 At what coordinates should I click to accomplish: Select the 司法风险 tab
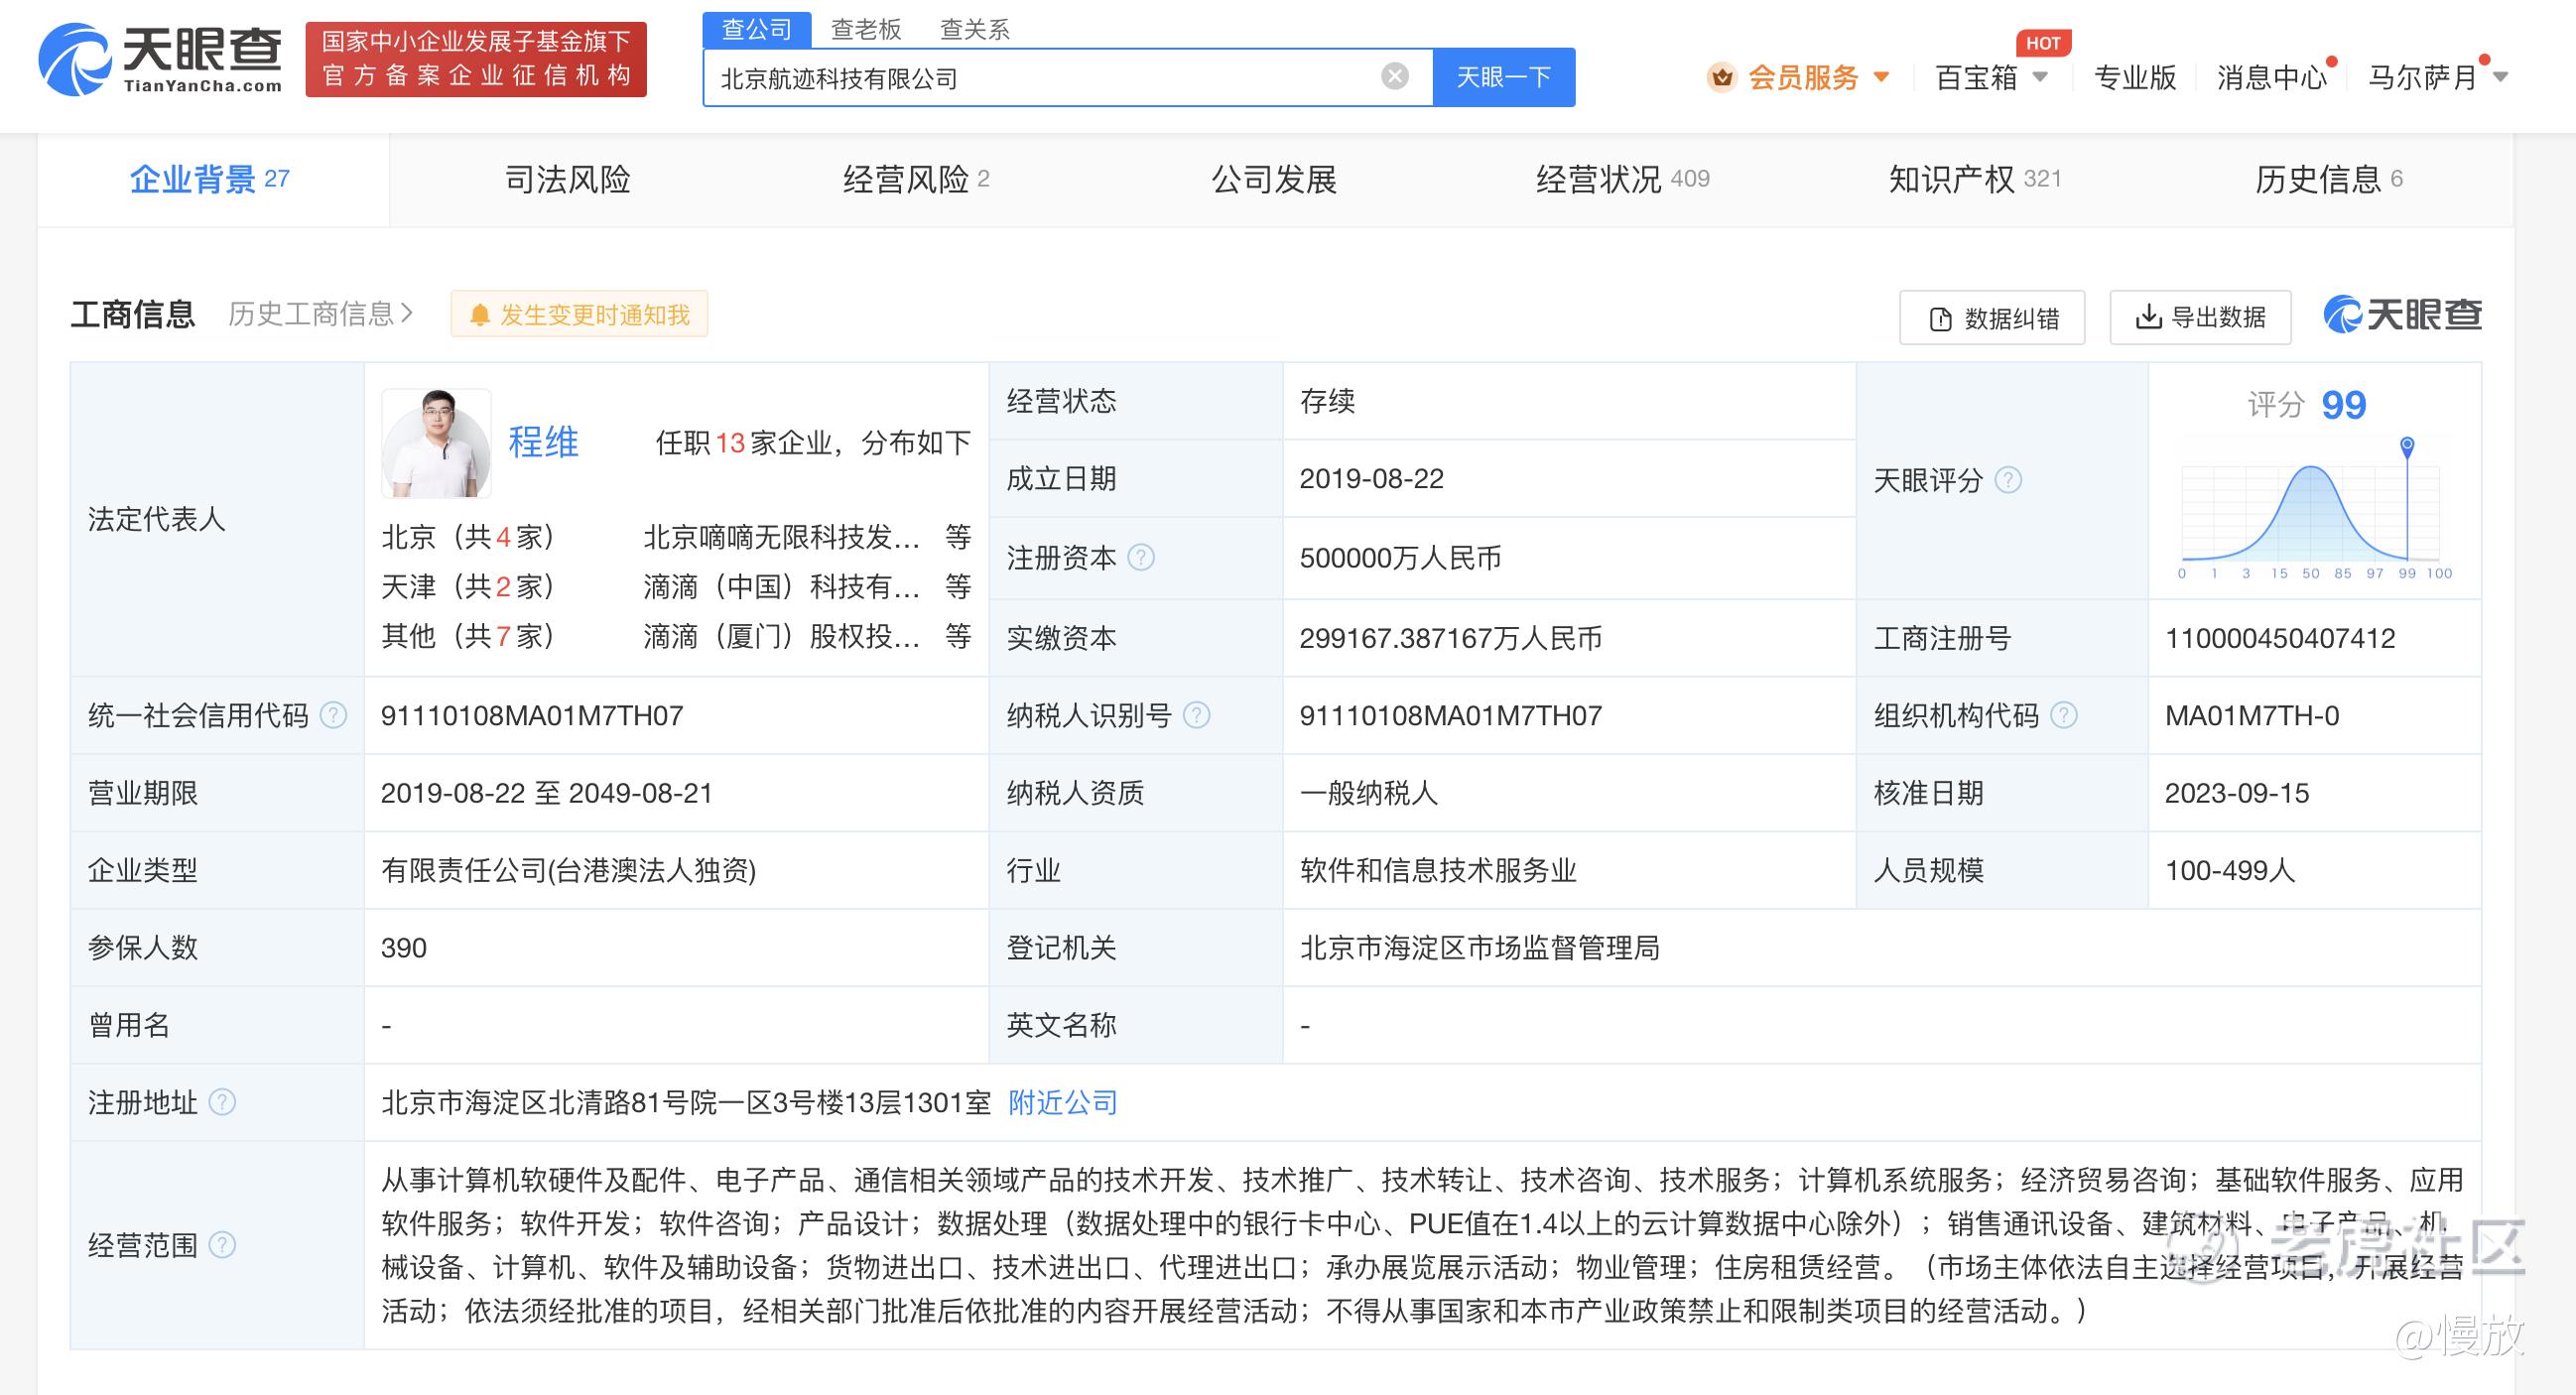coord(567,180)
